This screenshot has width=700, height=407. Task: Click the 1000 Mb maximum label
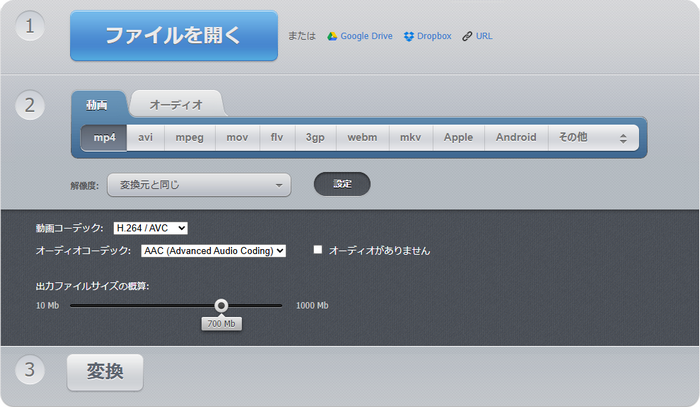click(312, 306)
